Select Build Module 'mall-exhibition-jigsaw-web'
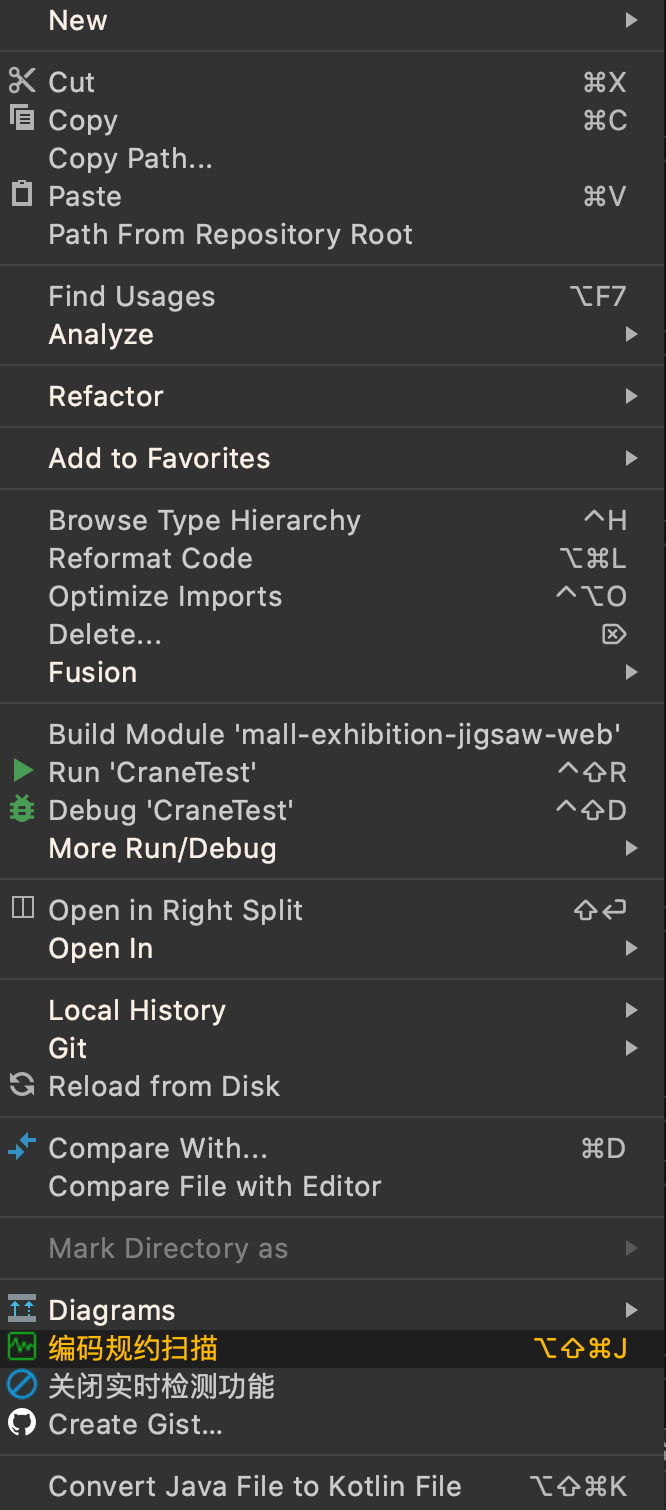Viewport: 666px width, 1510px height. coord(333,734)
